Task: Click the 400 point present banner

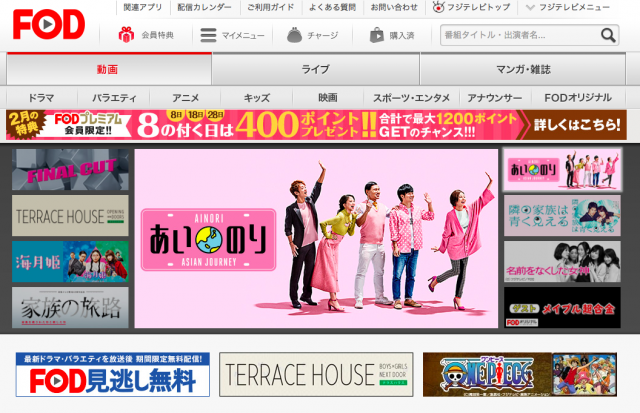Action: coord(316,125)
